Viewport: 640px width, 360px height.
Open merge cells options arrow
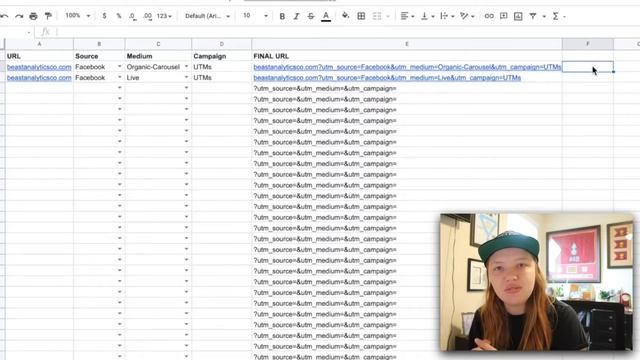[x=388, y=16]
